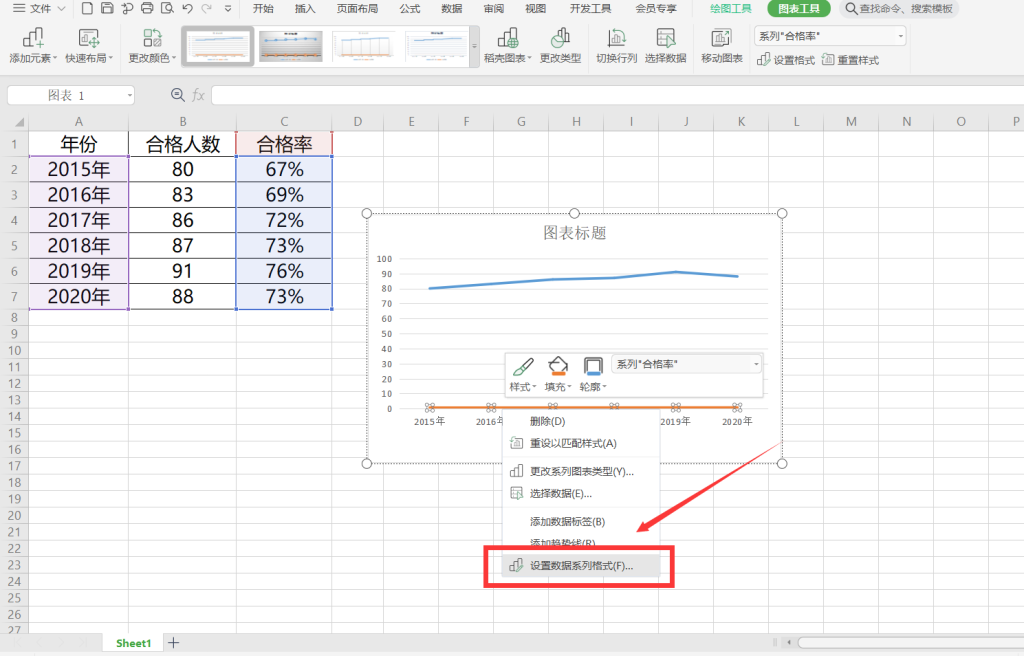Open the floating mini toolbar series dropdown

click(x=687, y=364)
